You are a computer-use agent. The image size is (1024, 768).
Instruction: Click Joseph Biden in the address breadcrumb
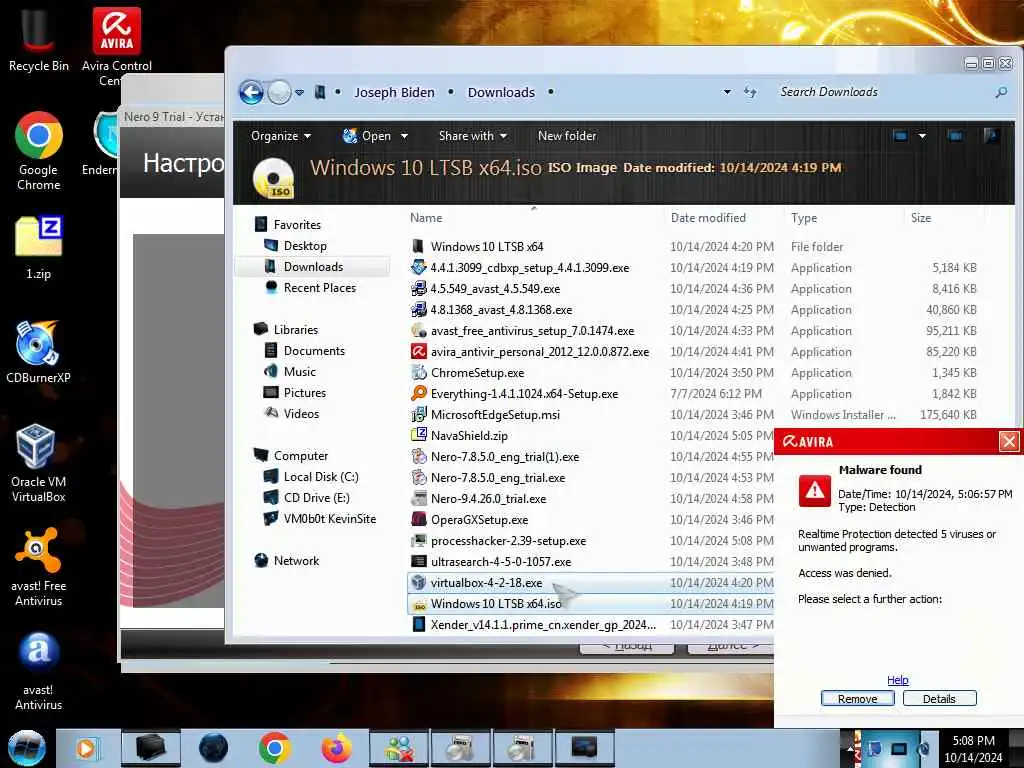[x=394, y=93]
